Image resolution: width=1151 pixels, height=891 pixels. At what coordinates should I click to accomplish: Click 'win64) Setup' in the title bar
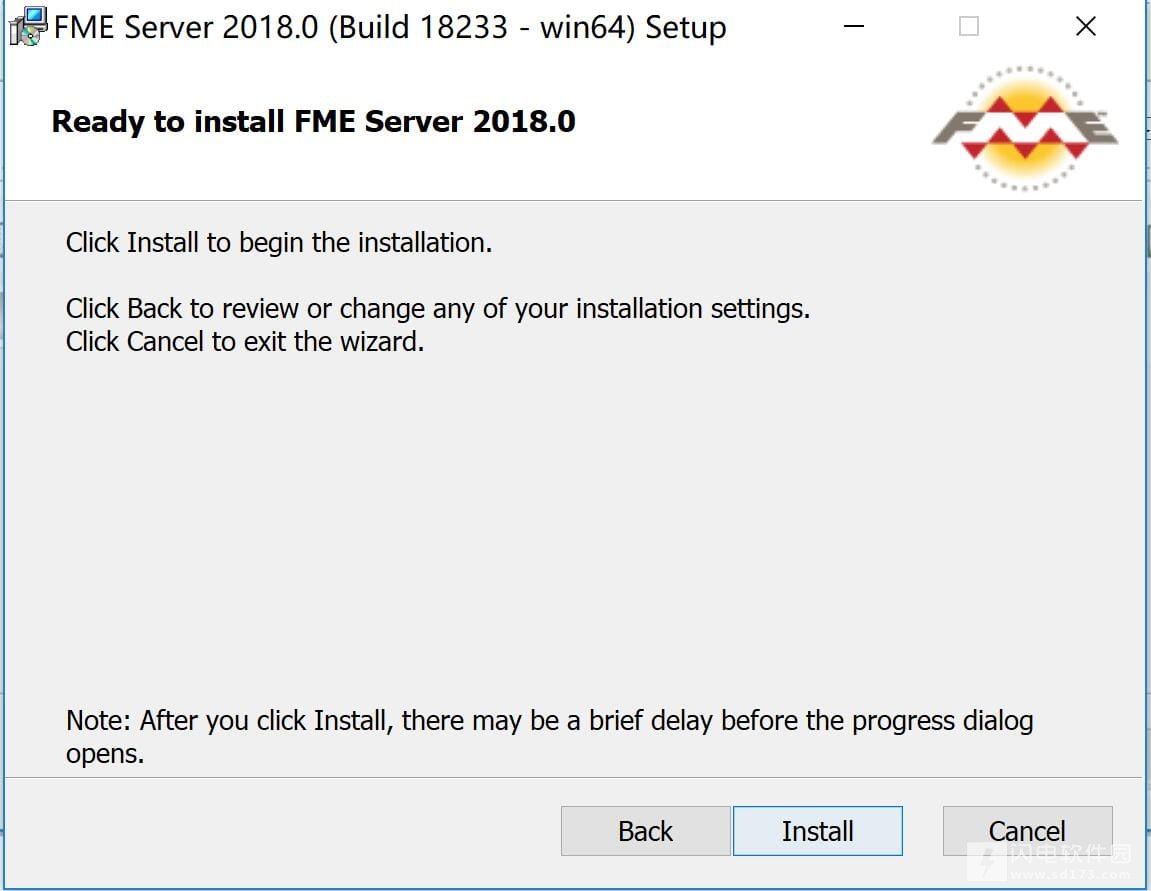(x=633, y=27)
